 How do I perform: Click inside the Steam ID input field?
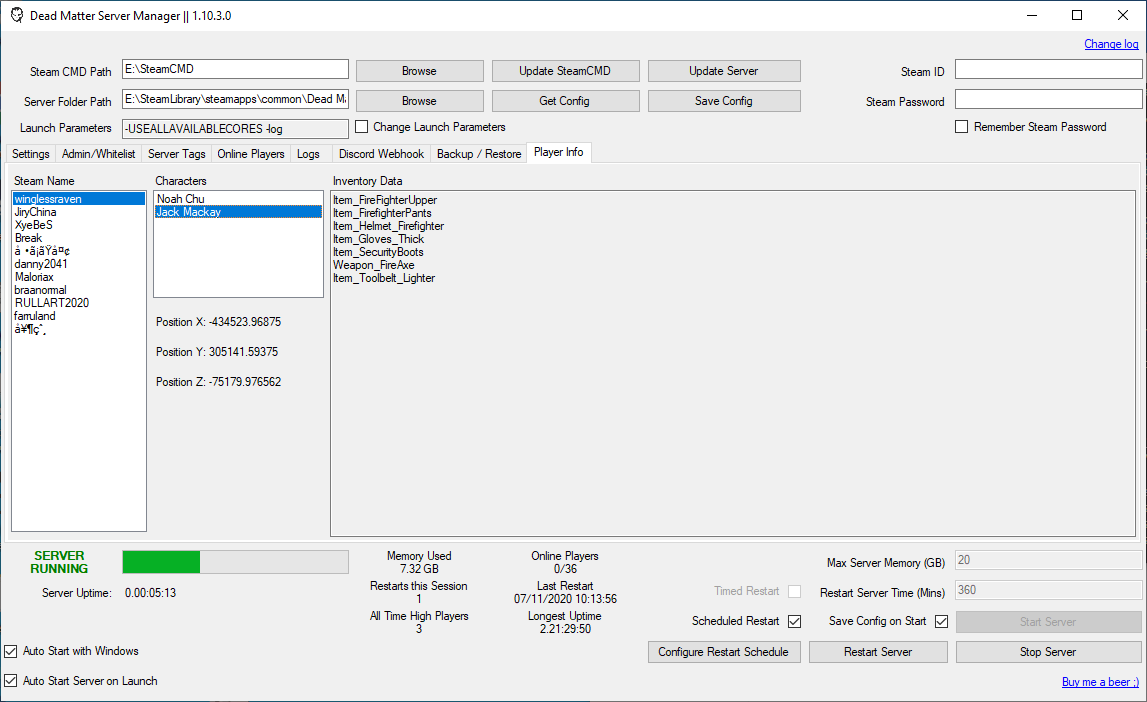click(1048, 69)
